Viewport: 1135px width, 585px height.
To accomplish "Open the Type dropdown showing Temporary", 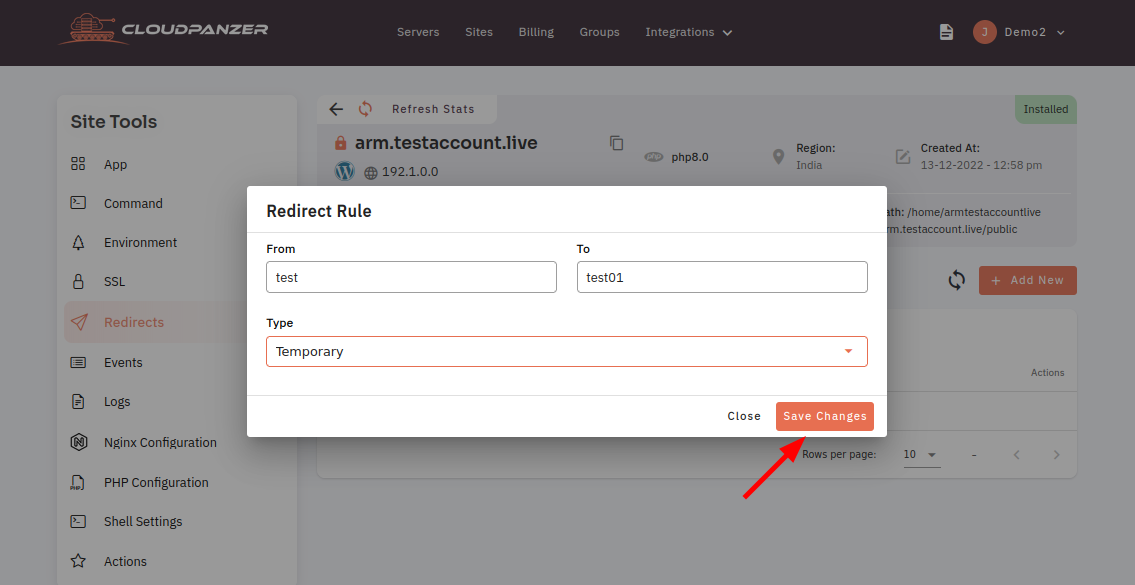I will [567, 352].
